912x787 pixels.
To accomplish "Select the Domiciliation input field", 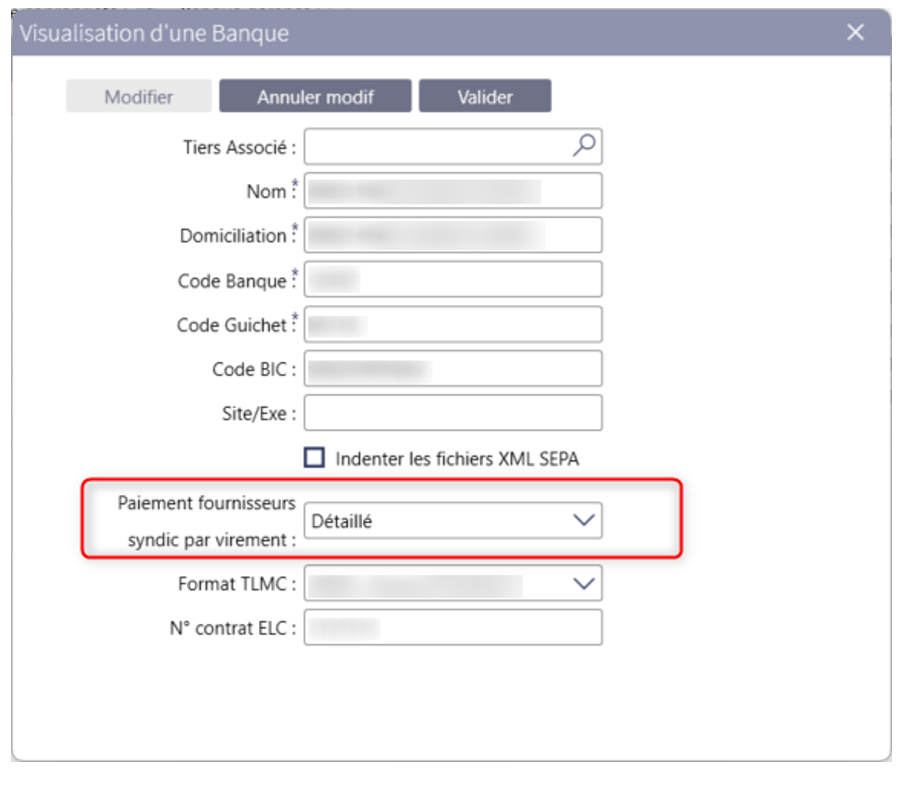I will (453, 235).
